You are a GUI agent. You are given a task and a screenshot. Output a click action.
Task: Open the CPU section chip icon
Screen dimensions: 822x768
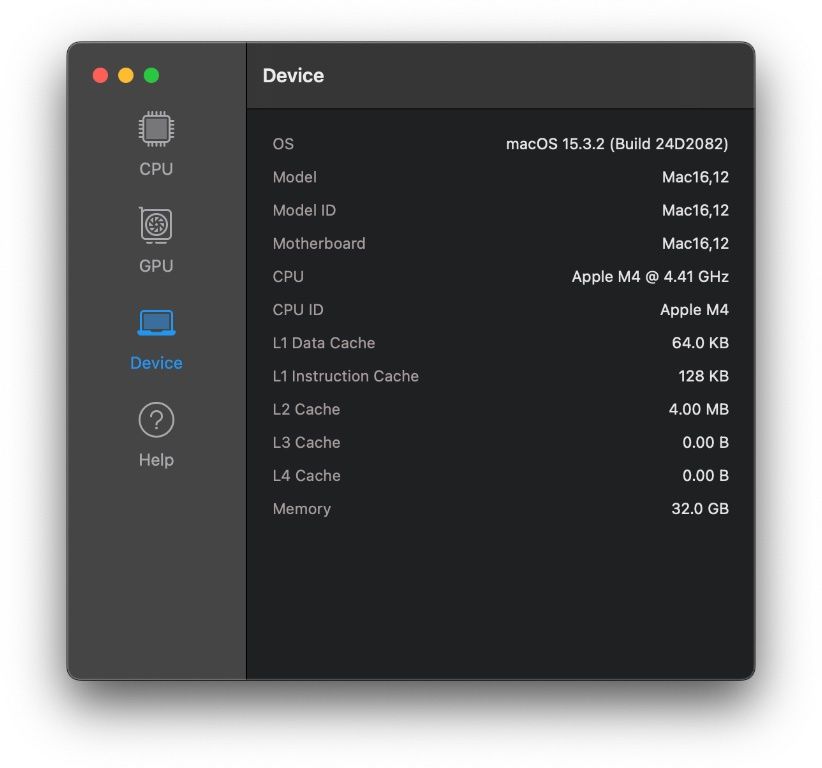click(x=156, y=128)
